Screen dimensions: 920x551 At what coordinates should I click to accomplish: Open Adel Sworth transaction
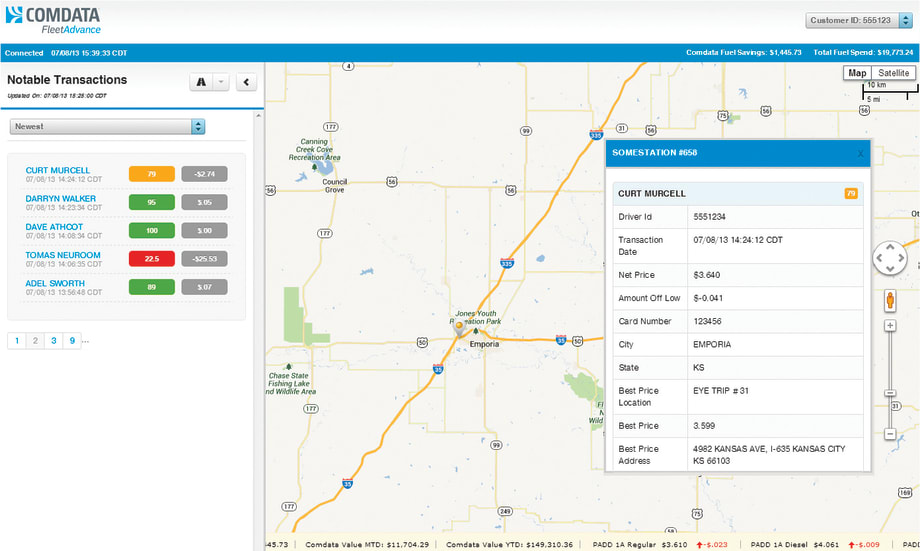[55, 283]
